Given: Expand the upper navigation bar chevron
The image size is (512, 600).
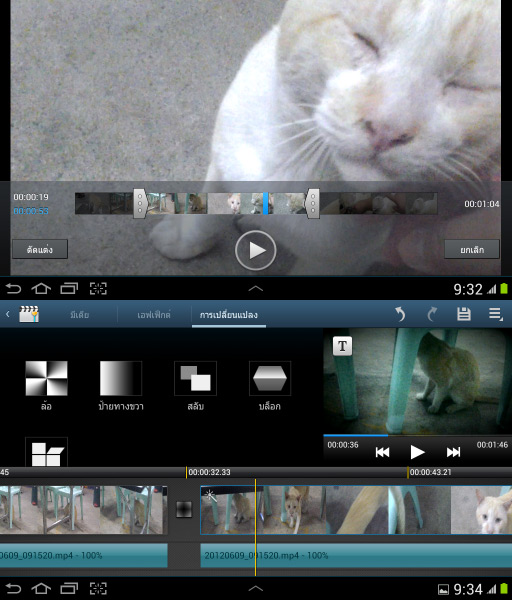Looking at the screenshot, I should 256,289.
